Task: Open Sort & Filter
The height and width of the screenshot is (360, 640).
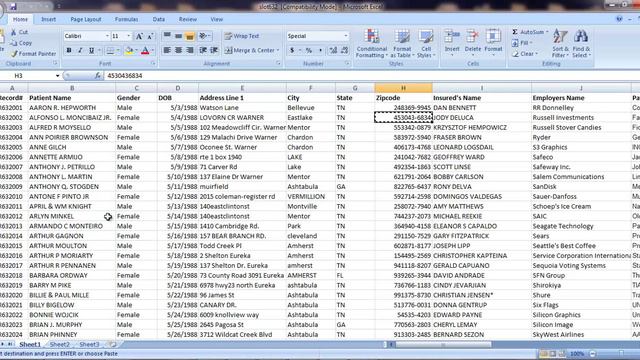Action: 560,43
